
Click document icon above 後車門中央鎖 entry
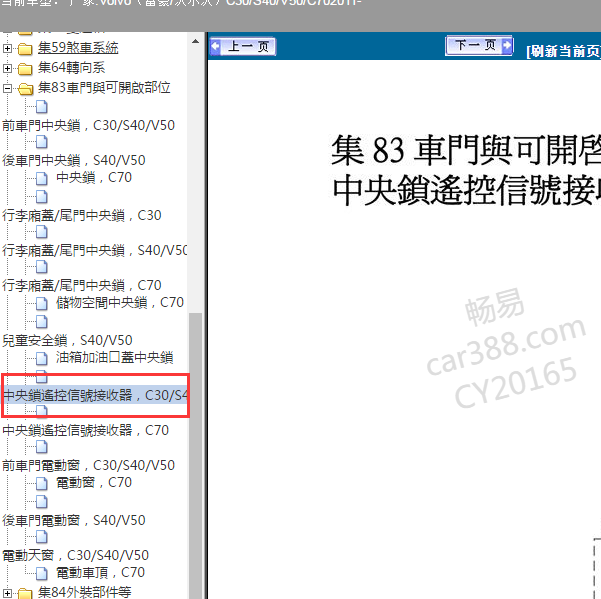tap(41, 142)
